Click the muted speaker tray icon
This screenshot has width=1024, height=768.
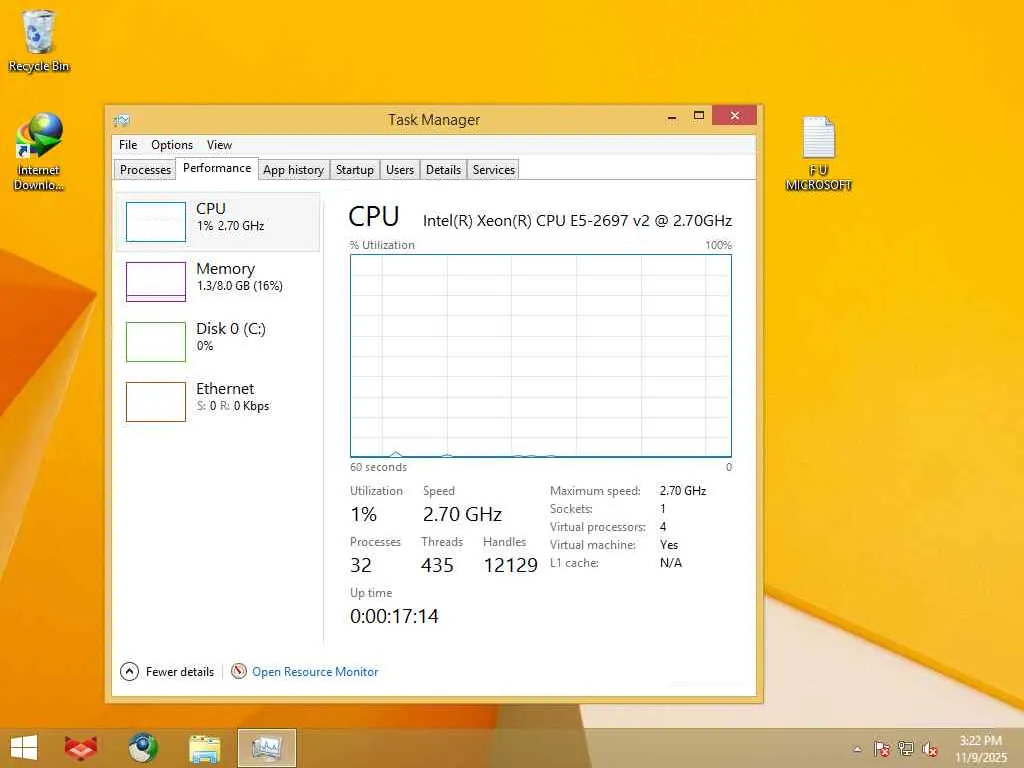coord(930,749)
